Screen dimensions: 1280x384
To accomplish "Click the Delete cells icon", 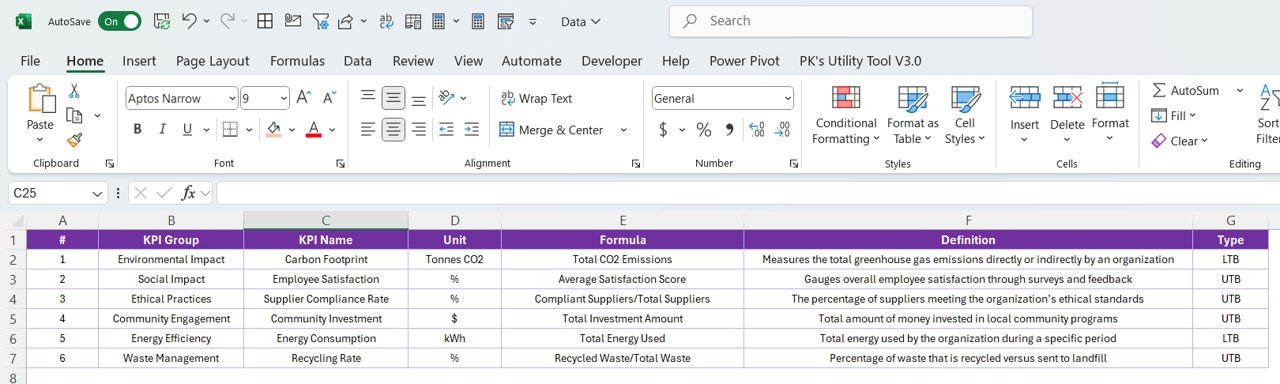I will tap(1067, 98).
